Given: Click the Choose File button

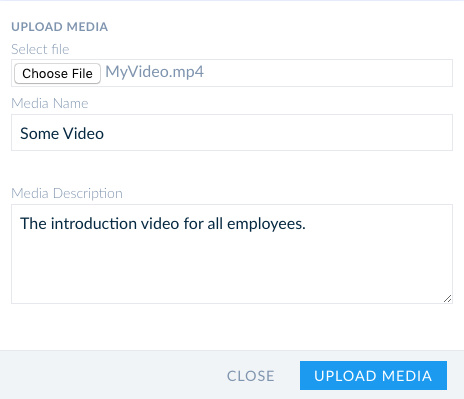Looking at the screenshot, I should (x=57, y=74).
